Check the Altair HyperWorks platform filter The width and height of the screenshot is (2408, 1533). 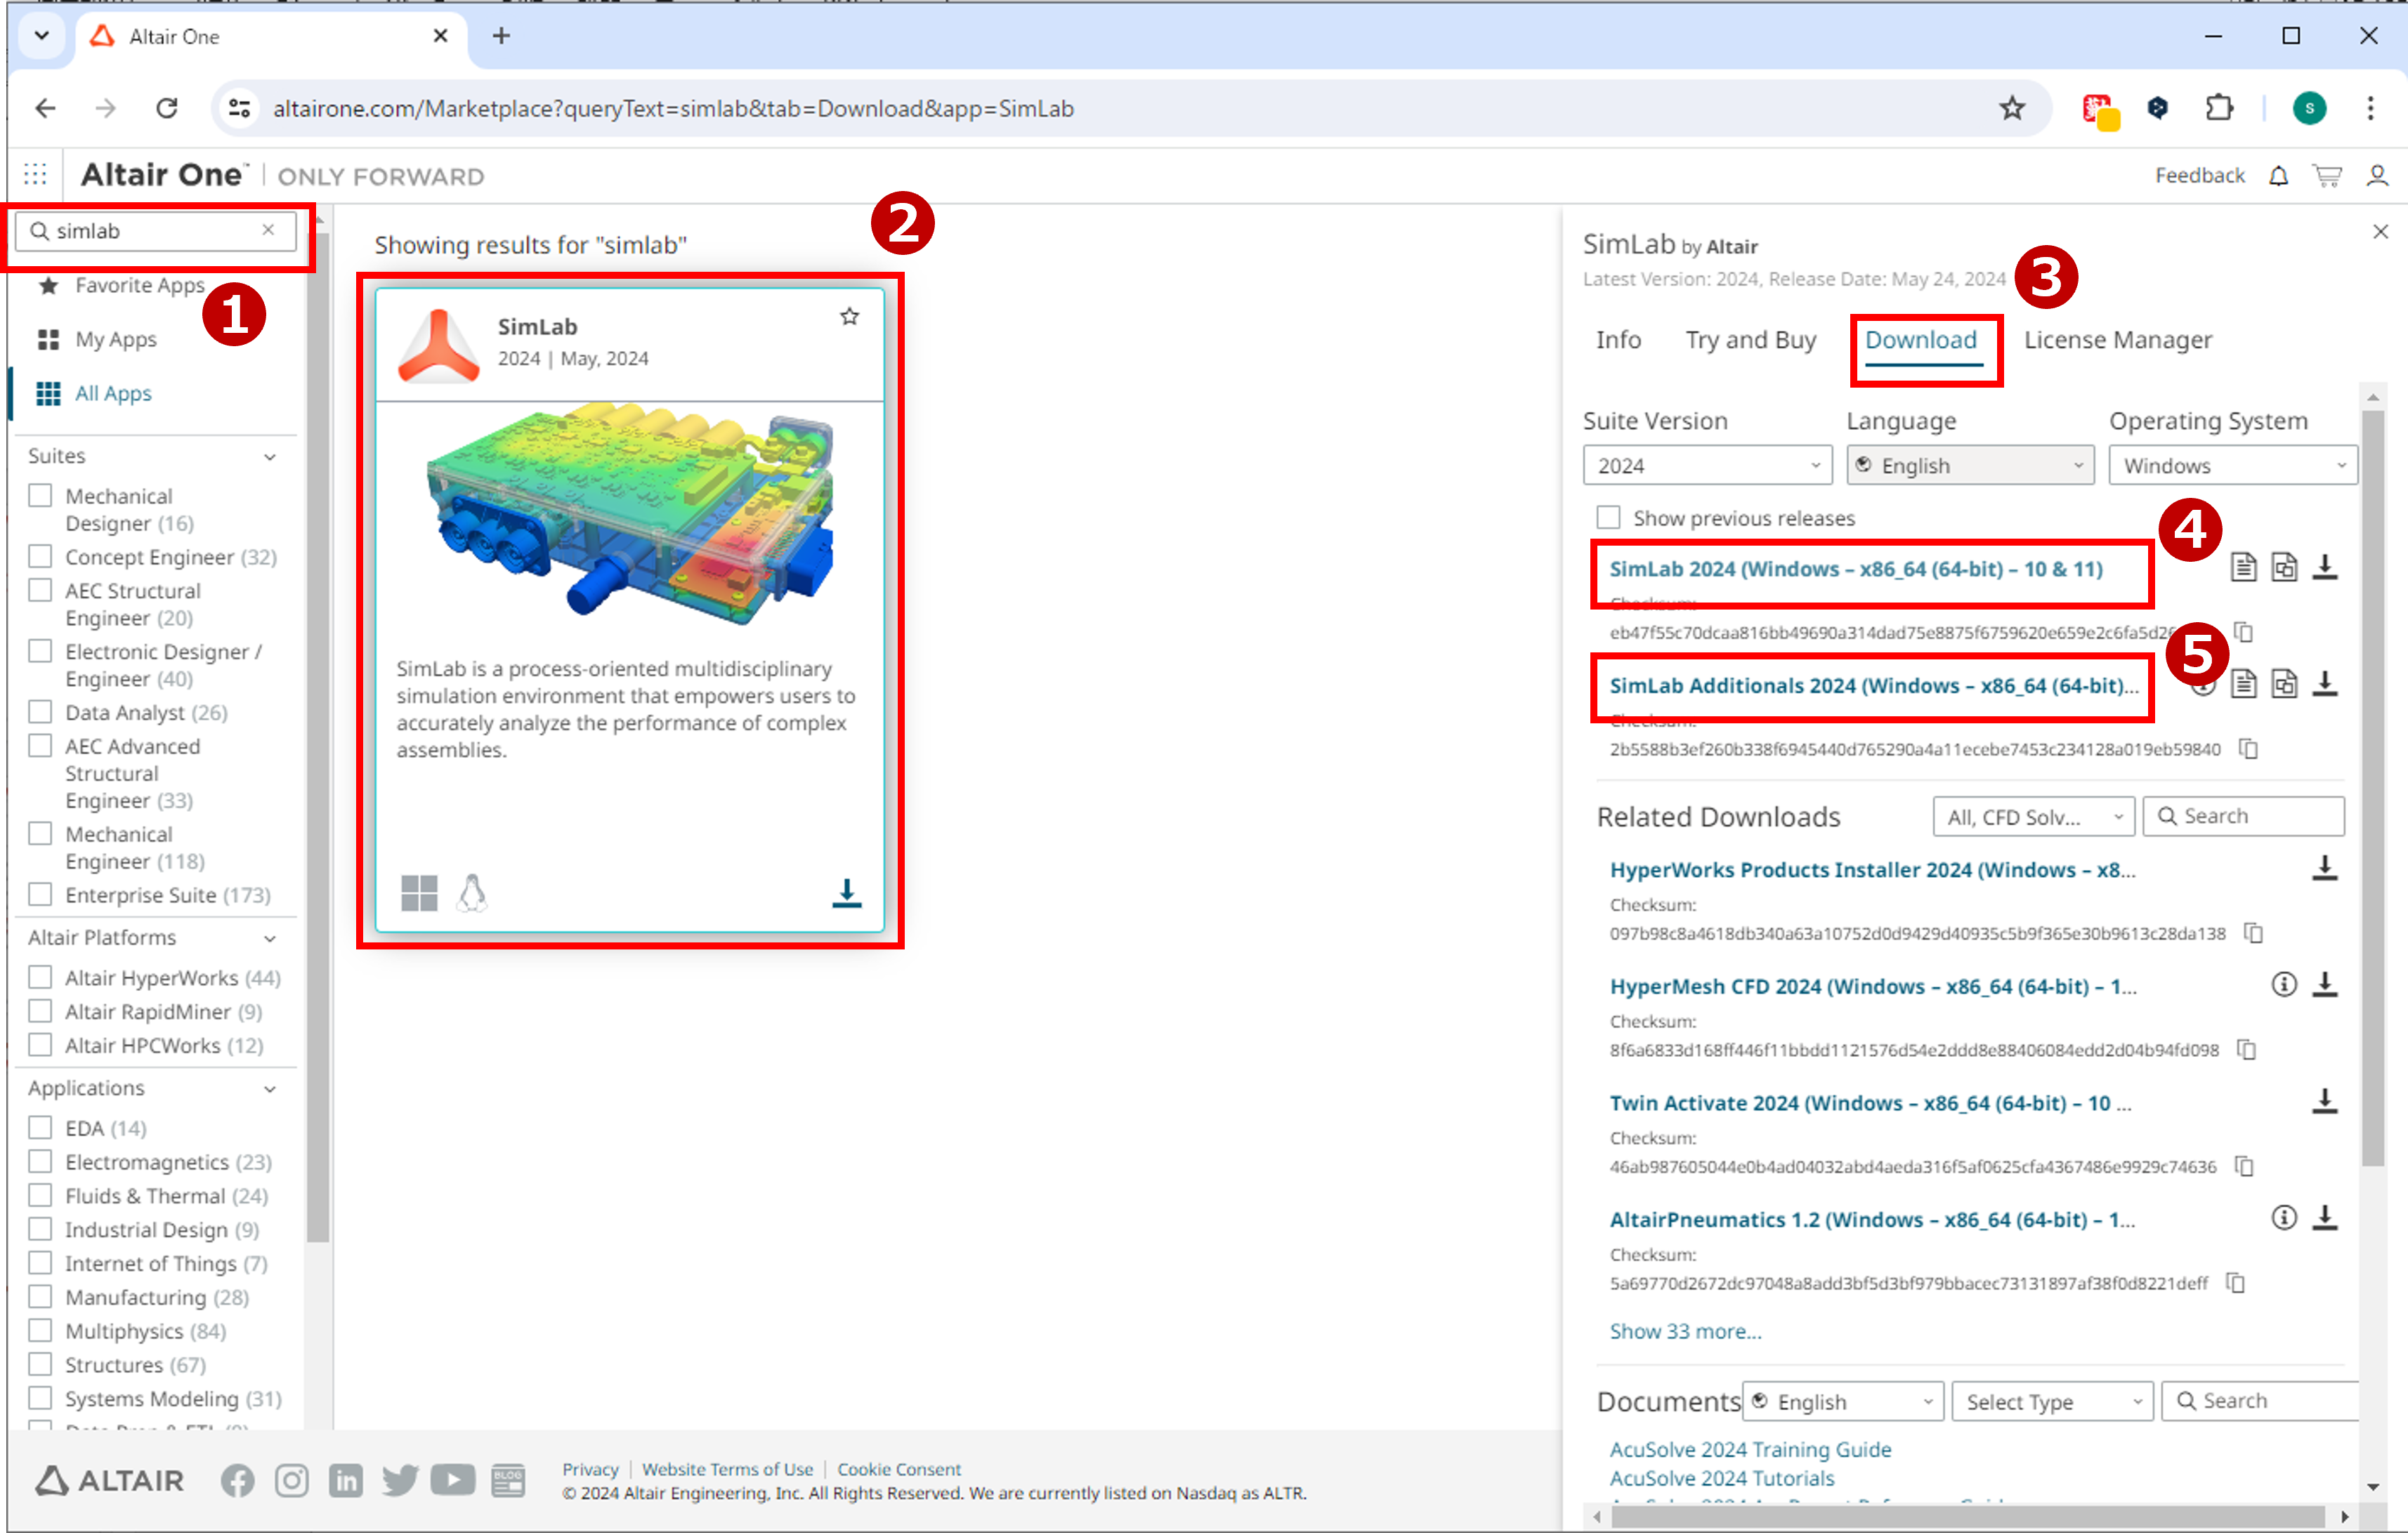pyautogui.click(x=40, y=977)
